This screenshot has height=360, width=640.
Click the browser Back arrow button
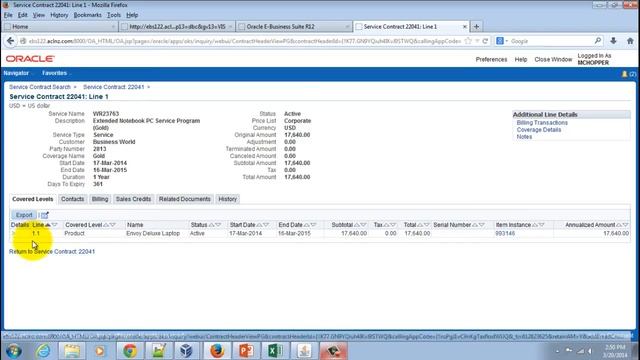pos(11,41)
